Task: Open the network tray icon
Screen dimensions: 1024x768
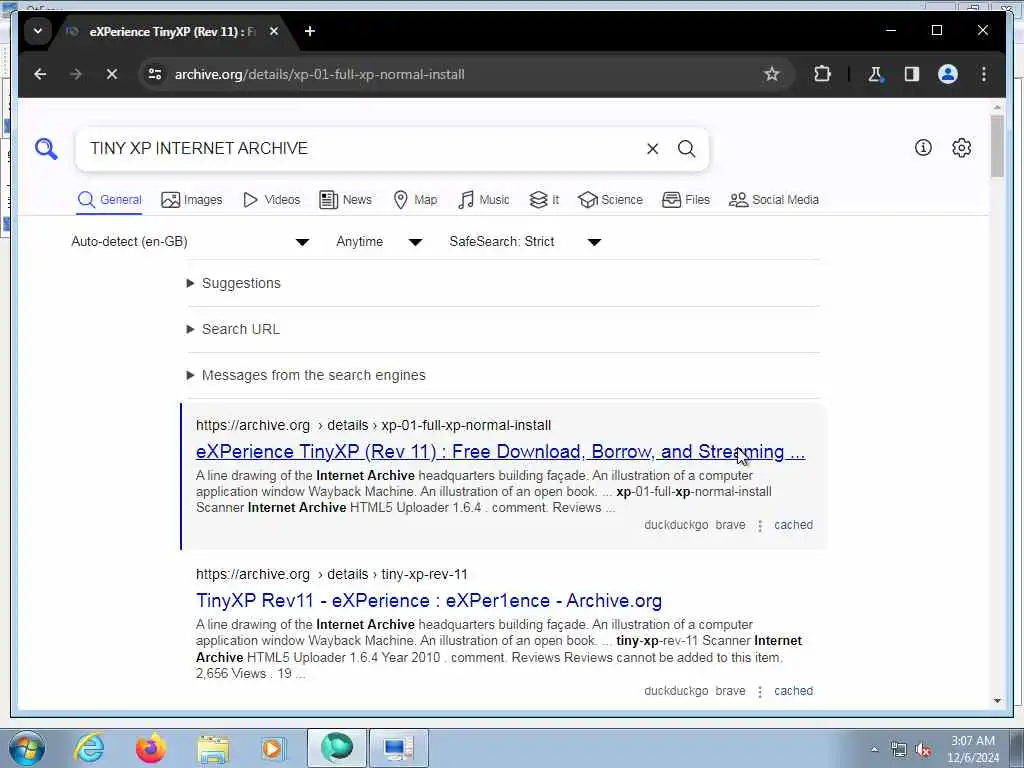Action: (899, 750)
